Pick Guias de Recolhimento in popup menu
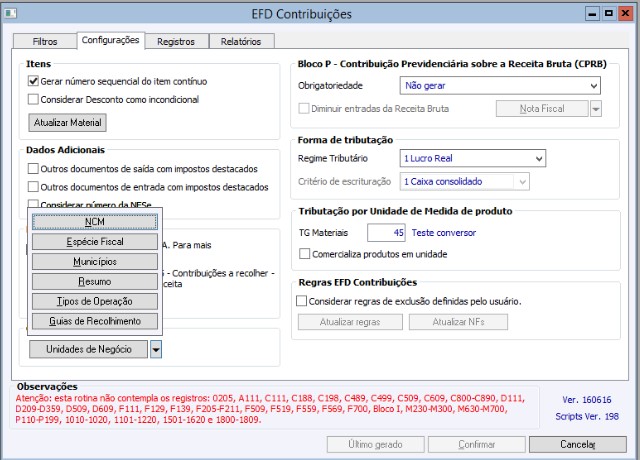The image size is (640, 460). coord(95,321)
